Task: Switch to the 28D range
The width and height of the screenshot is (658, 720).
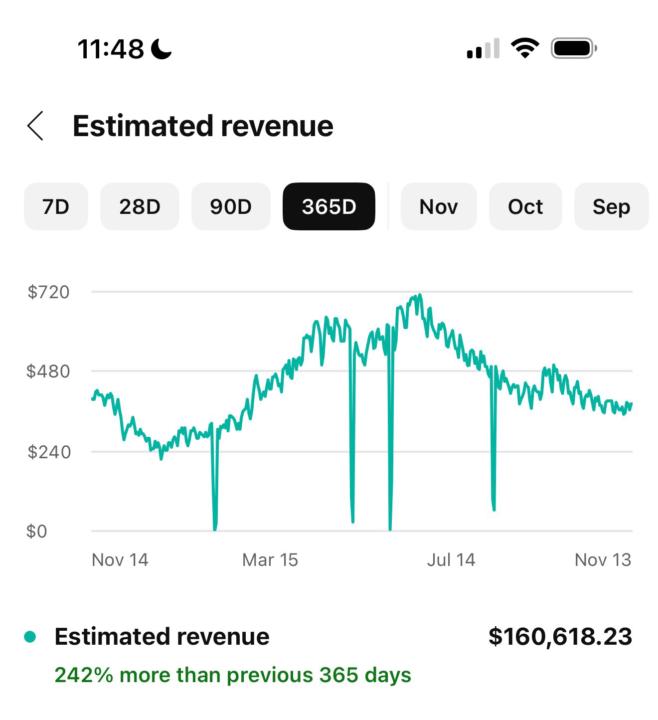Action: click(x=141, y=207)
